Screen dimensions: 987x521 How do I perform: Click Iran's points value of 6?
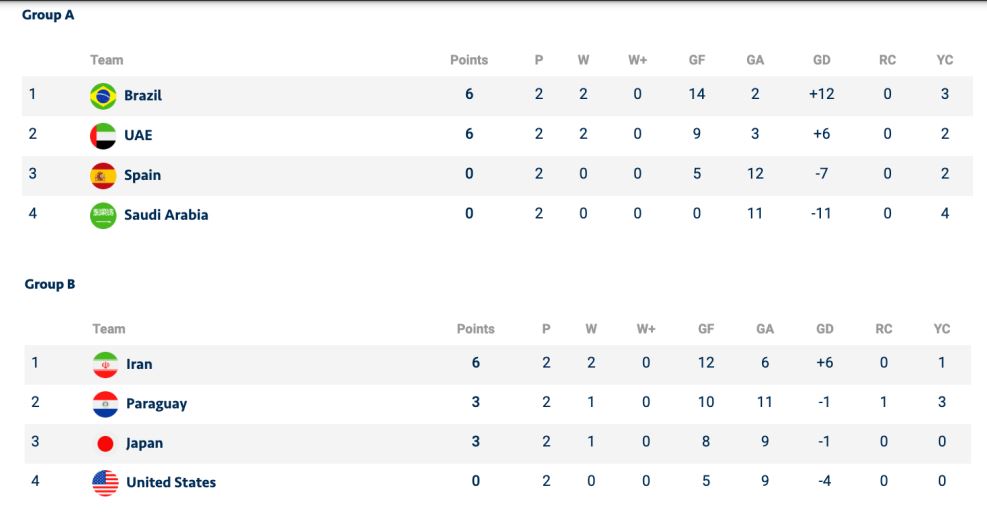pyautogui.click(x=476, y=363)
